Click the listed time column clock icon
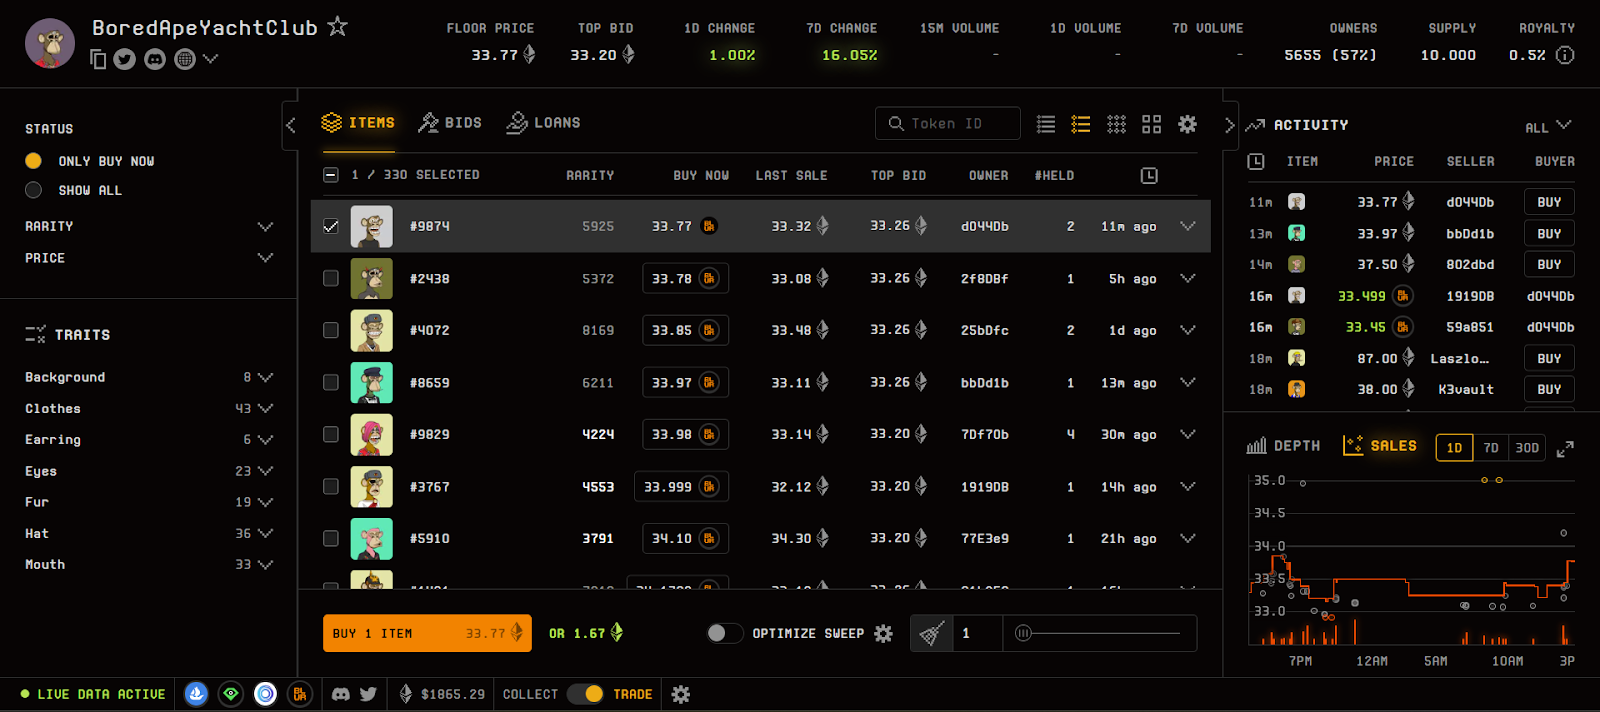Viewport: 1600px width, 712px height. [1149, 175]
